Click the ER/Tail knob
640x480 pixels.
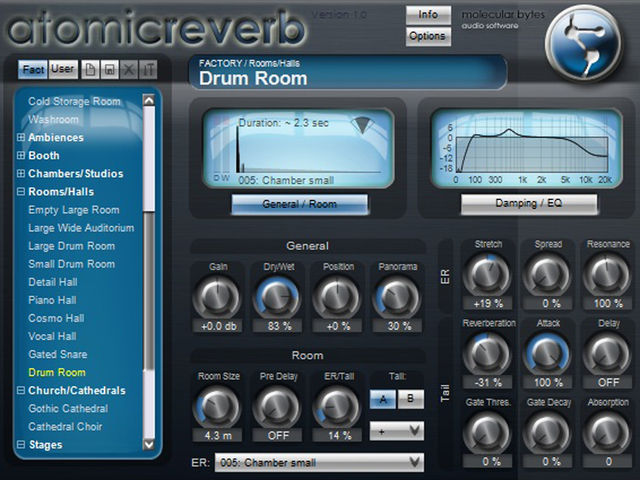tap(337, 407)
